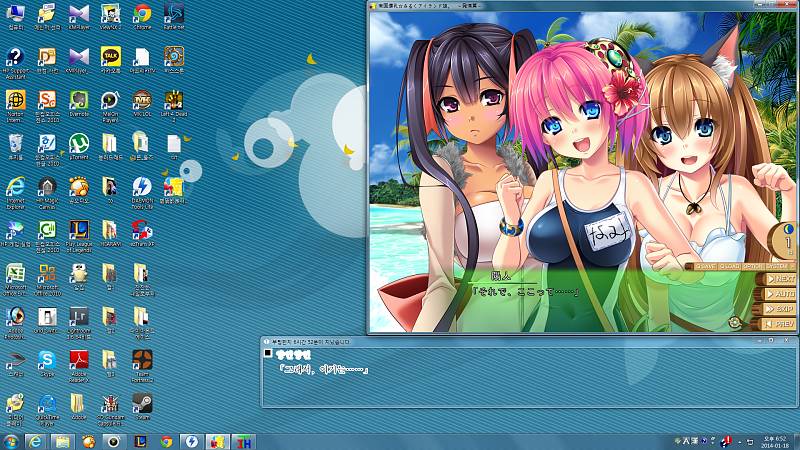Click the Windows Start button
Screen dimensions: 800x450
click(x=11, y=440)
